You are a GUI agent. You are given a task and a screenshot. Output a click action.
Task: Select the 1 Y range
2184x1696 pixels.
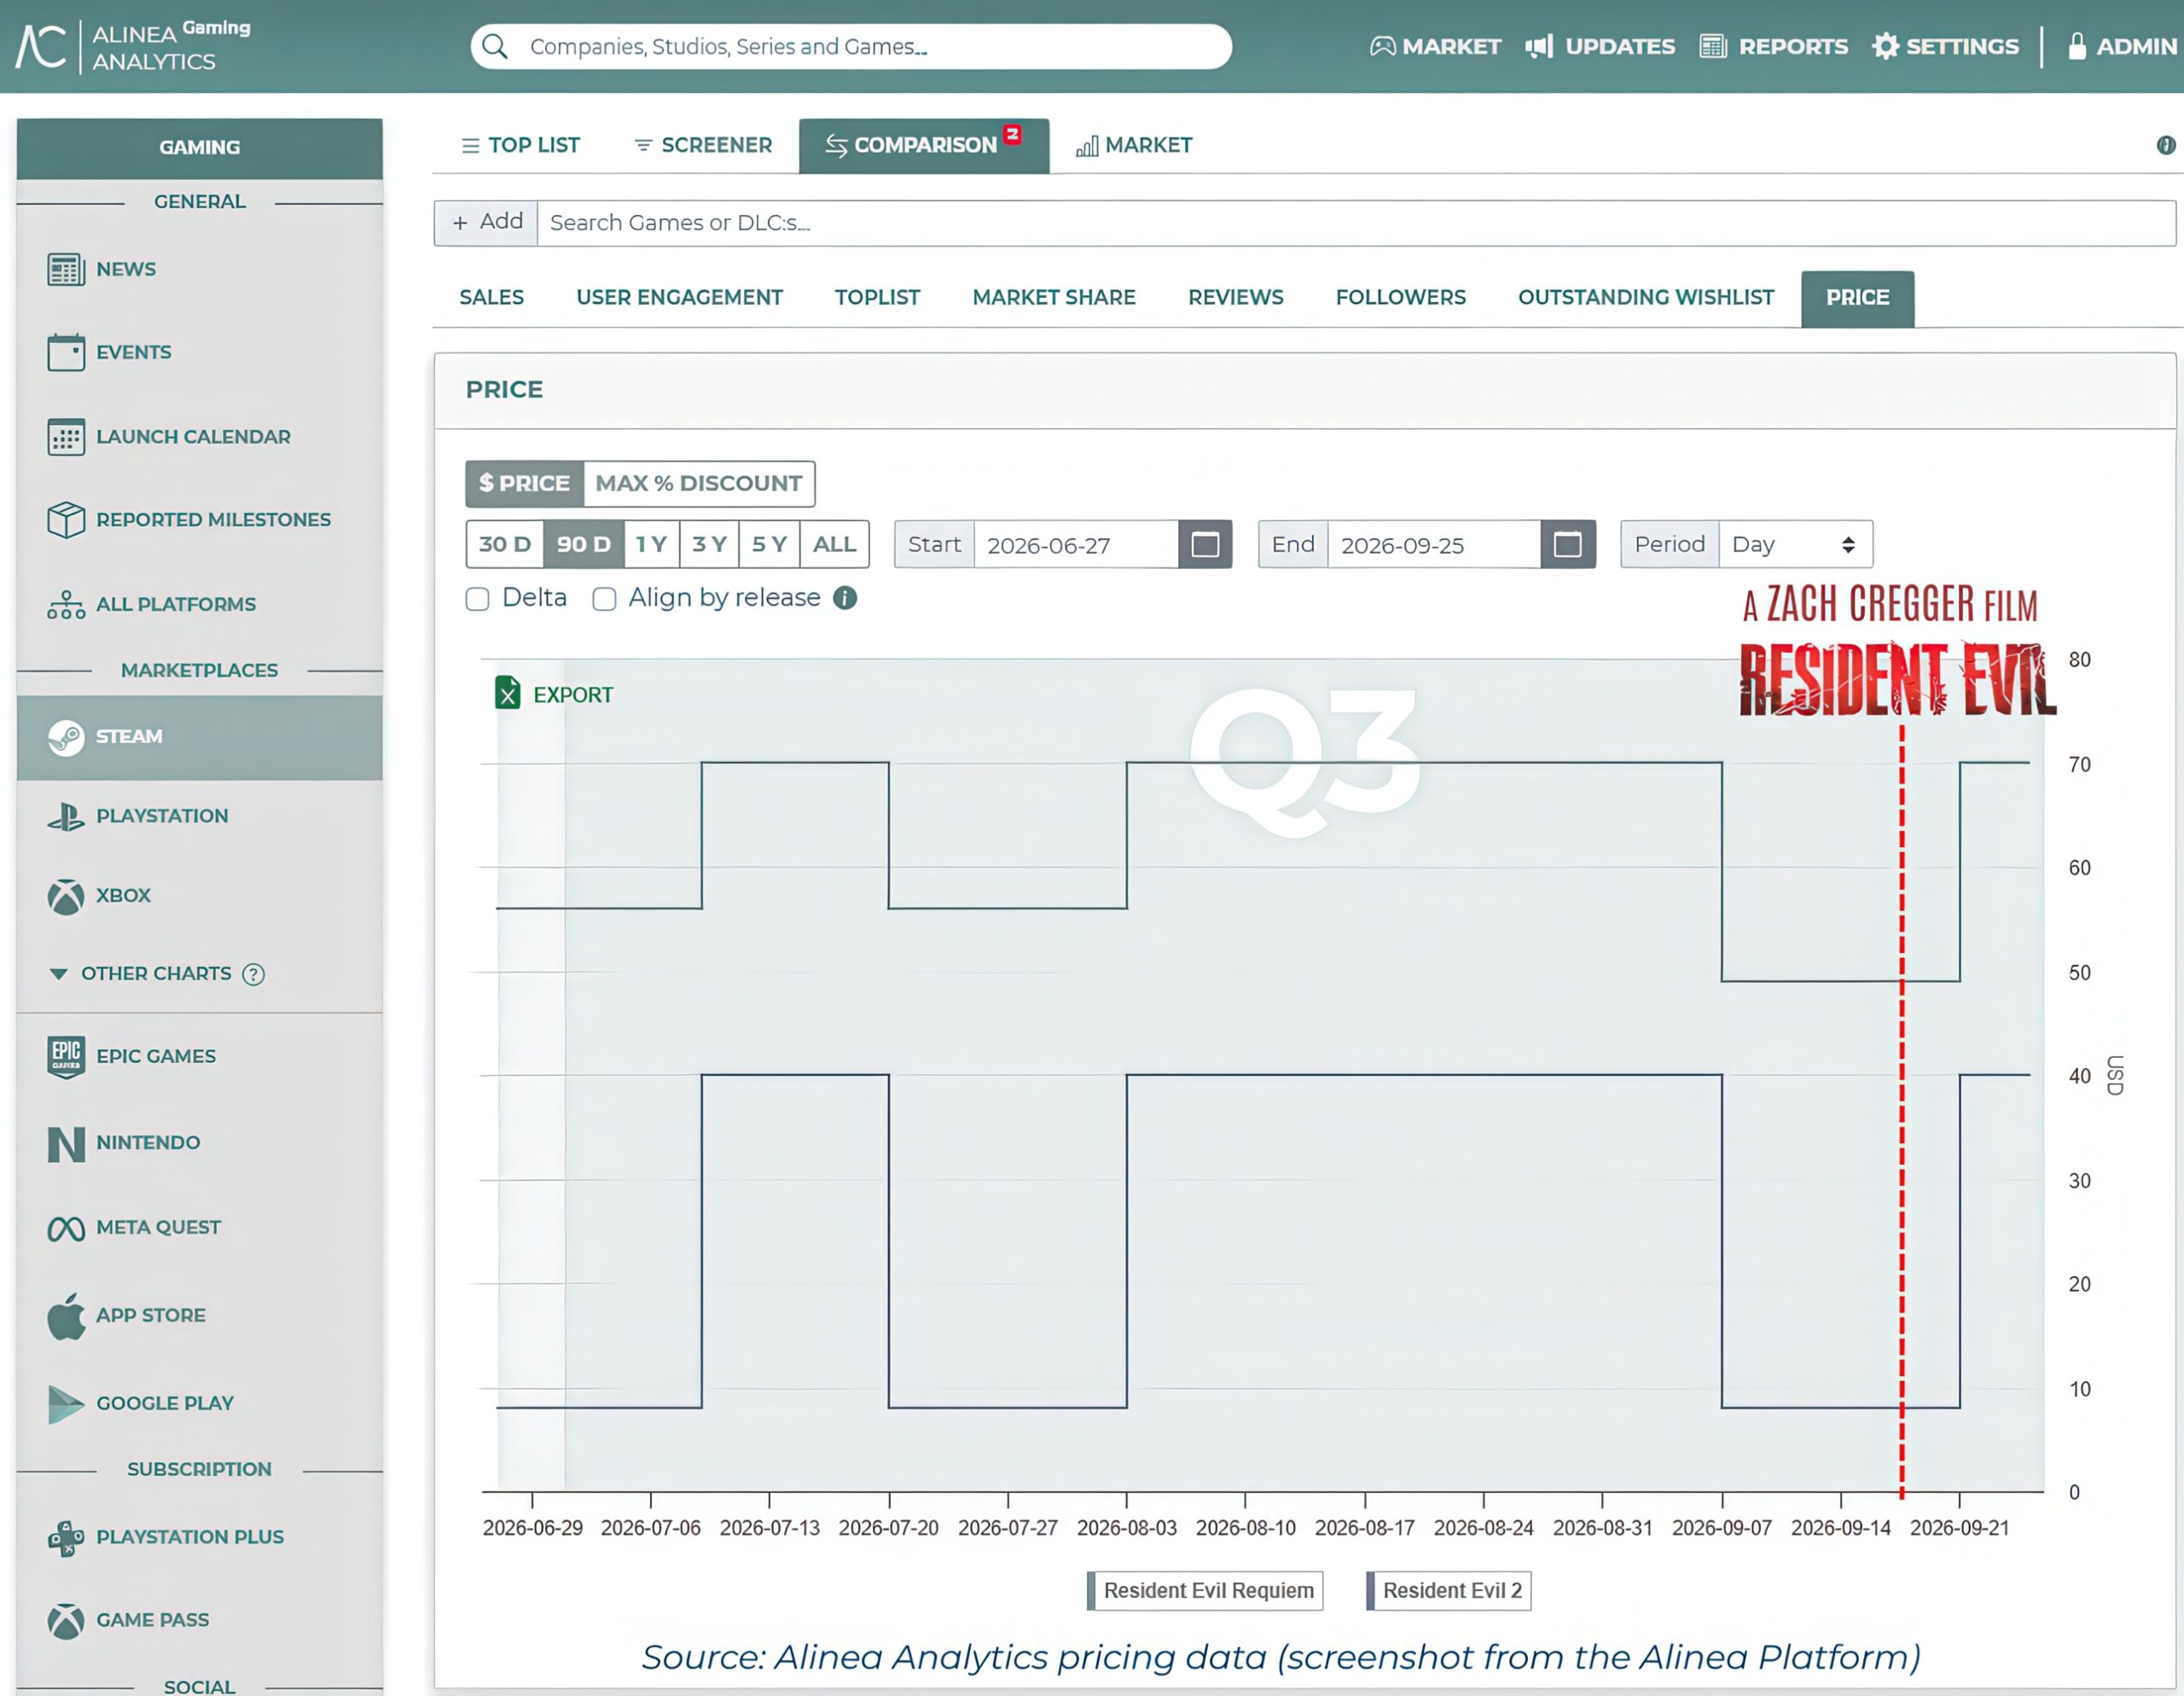point(651,545)
